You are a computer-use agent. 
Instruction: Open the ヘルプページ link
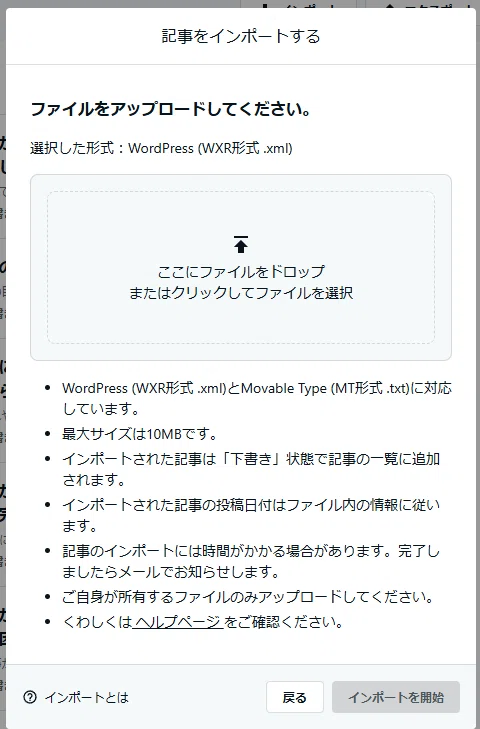pyautogui.click(x=178, y=622)
